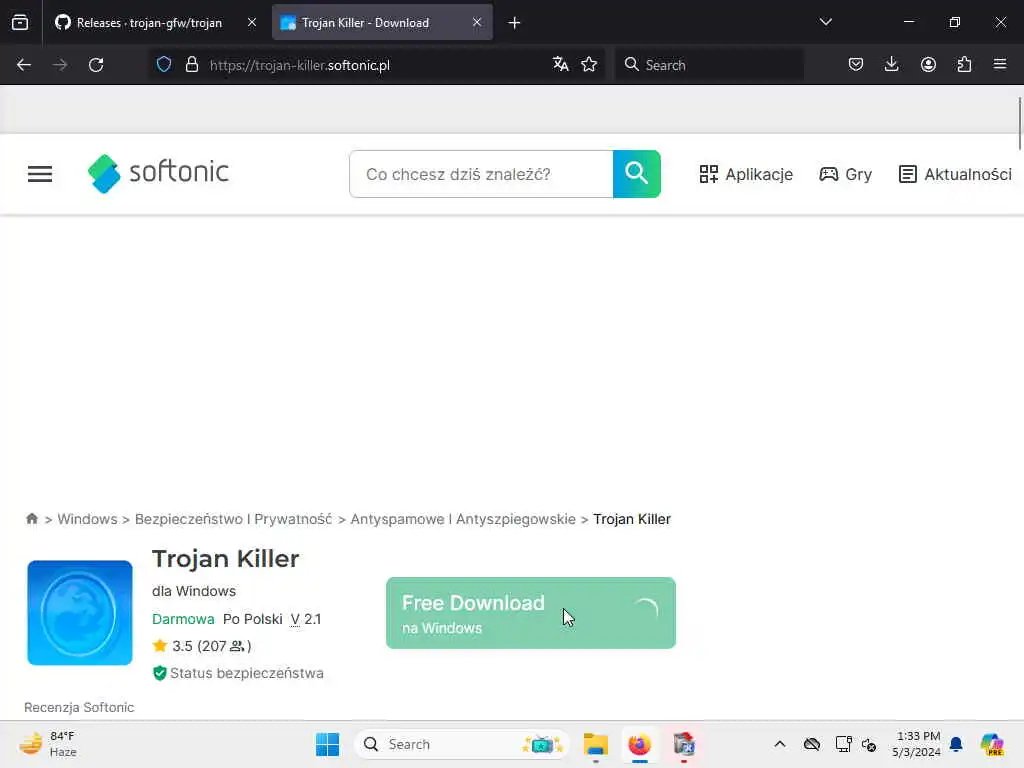This screenshot has width=1024, height=768.
Task: Open Bezpieczeństwo I Prywatność breadcrumb
Action: [x=233, y=519]
